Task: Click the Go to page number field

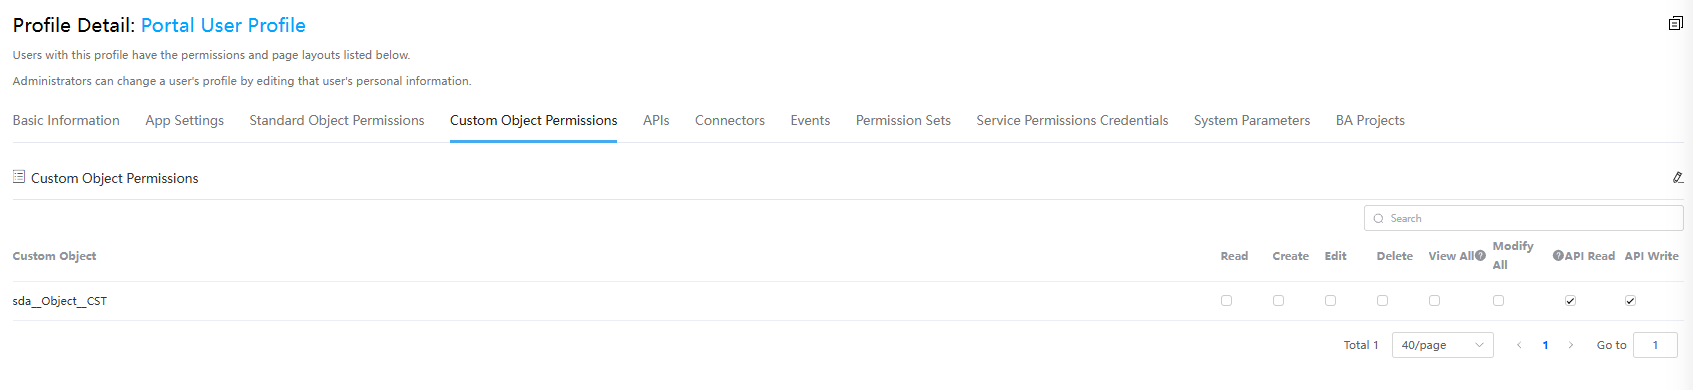Action: coord(1655,345)
